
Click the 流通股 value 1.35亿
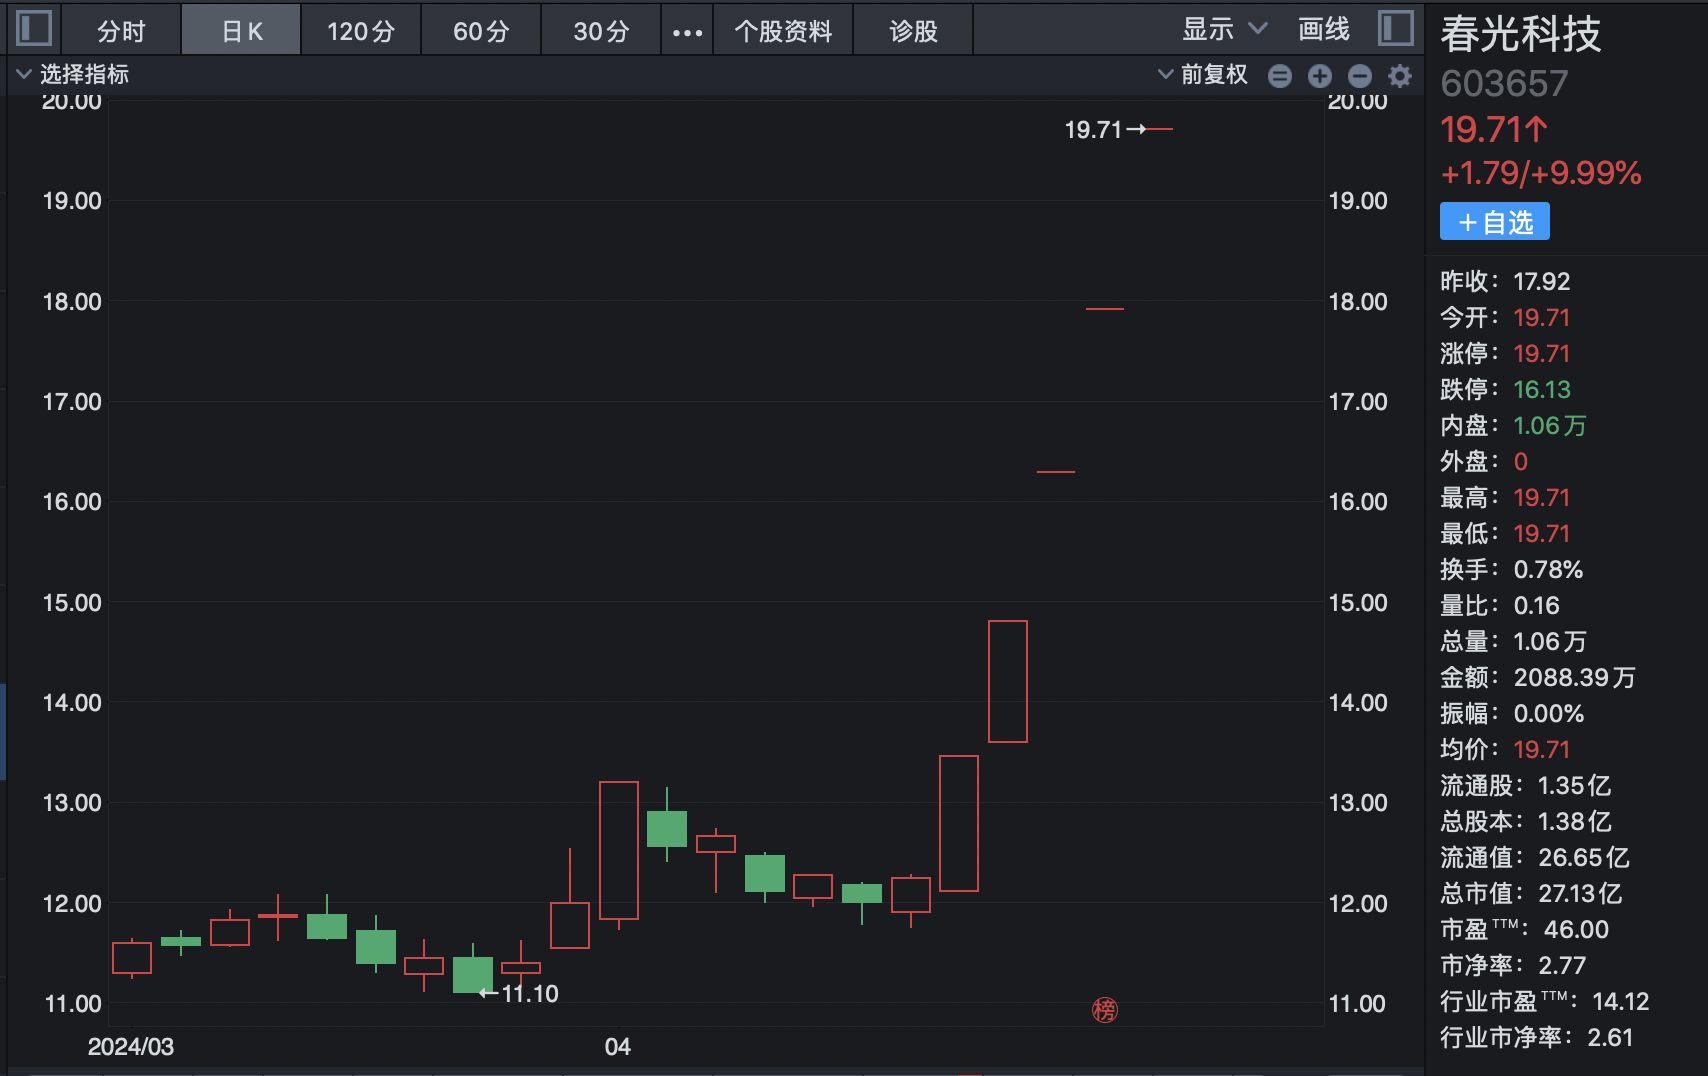[x=1575, y=786]
